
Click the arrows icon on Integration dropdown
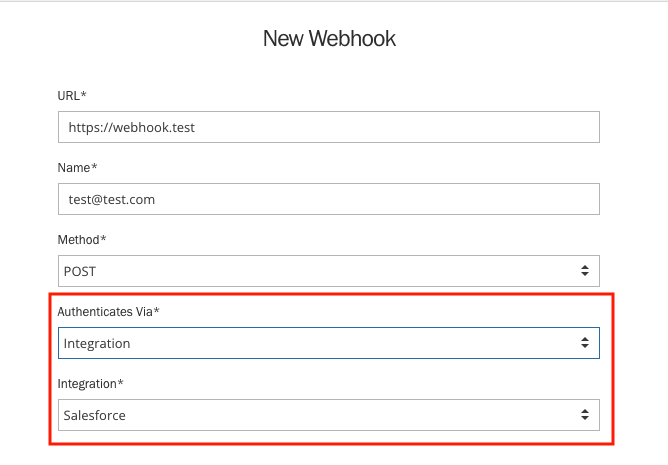coord(585,415)
